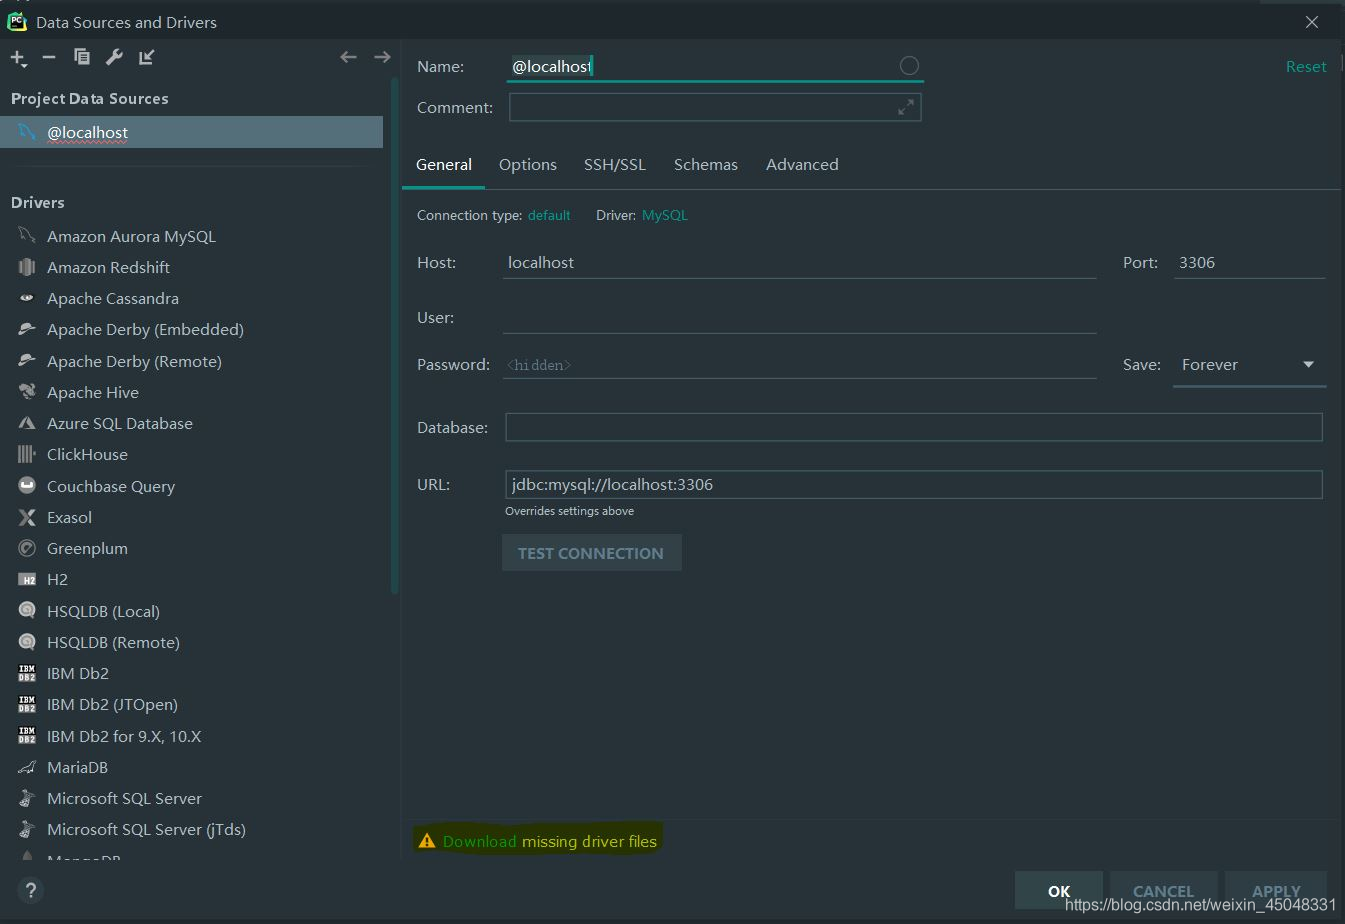Screen dimensions: 1345x924
Task: Duplicate the selected data source
Action: (81, 57)
